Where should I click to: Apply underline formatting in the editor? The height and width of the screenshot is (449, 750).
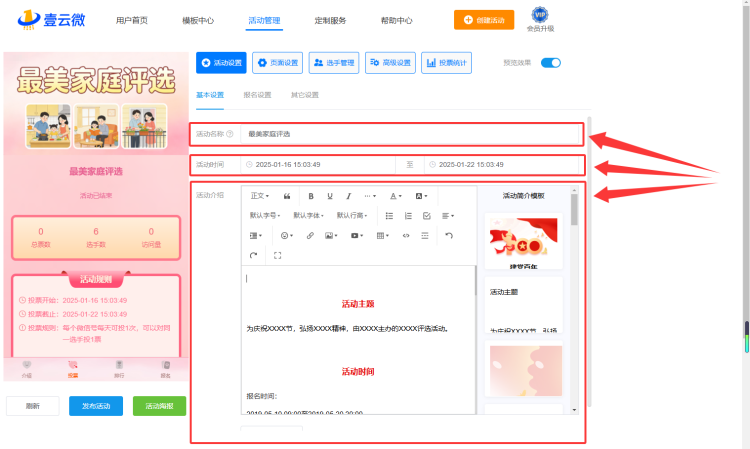point(330,196)
